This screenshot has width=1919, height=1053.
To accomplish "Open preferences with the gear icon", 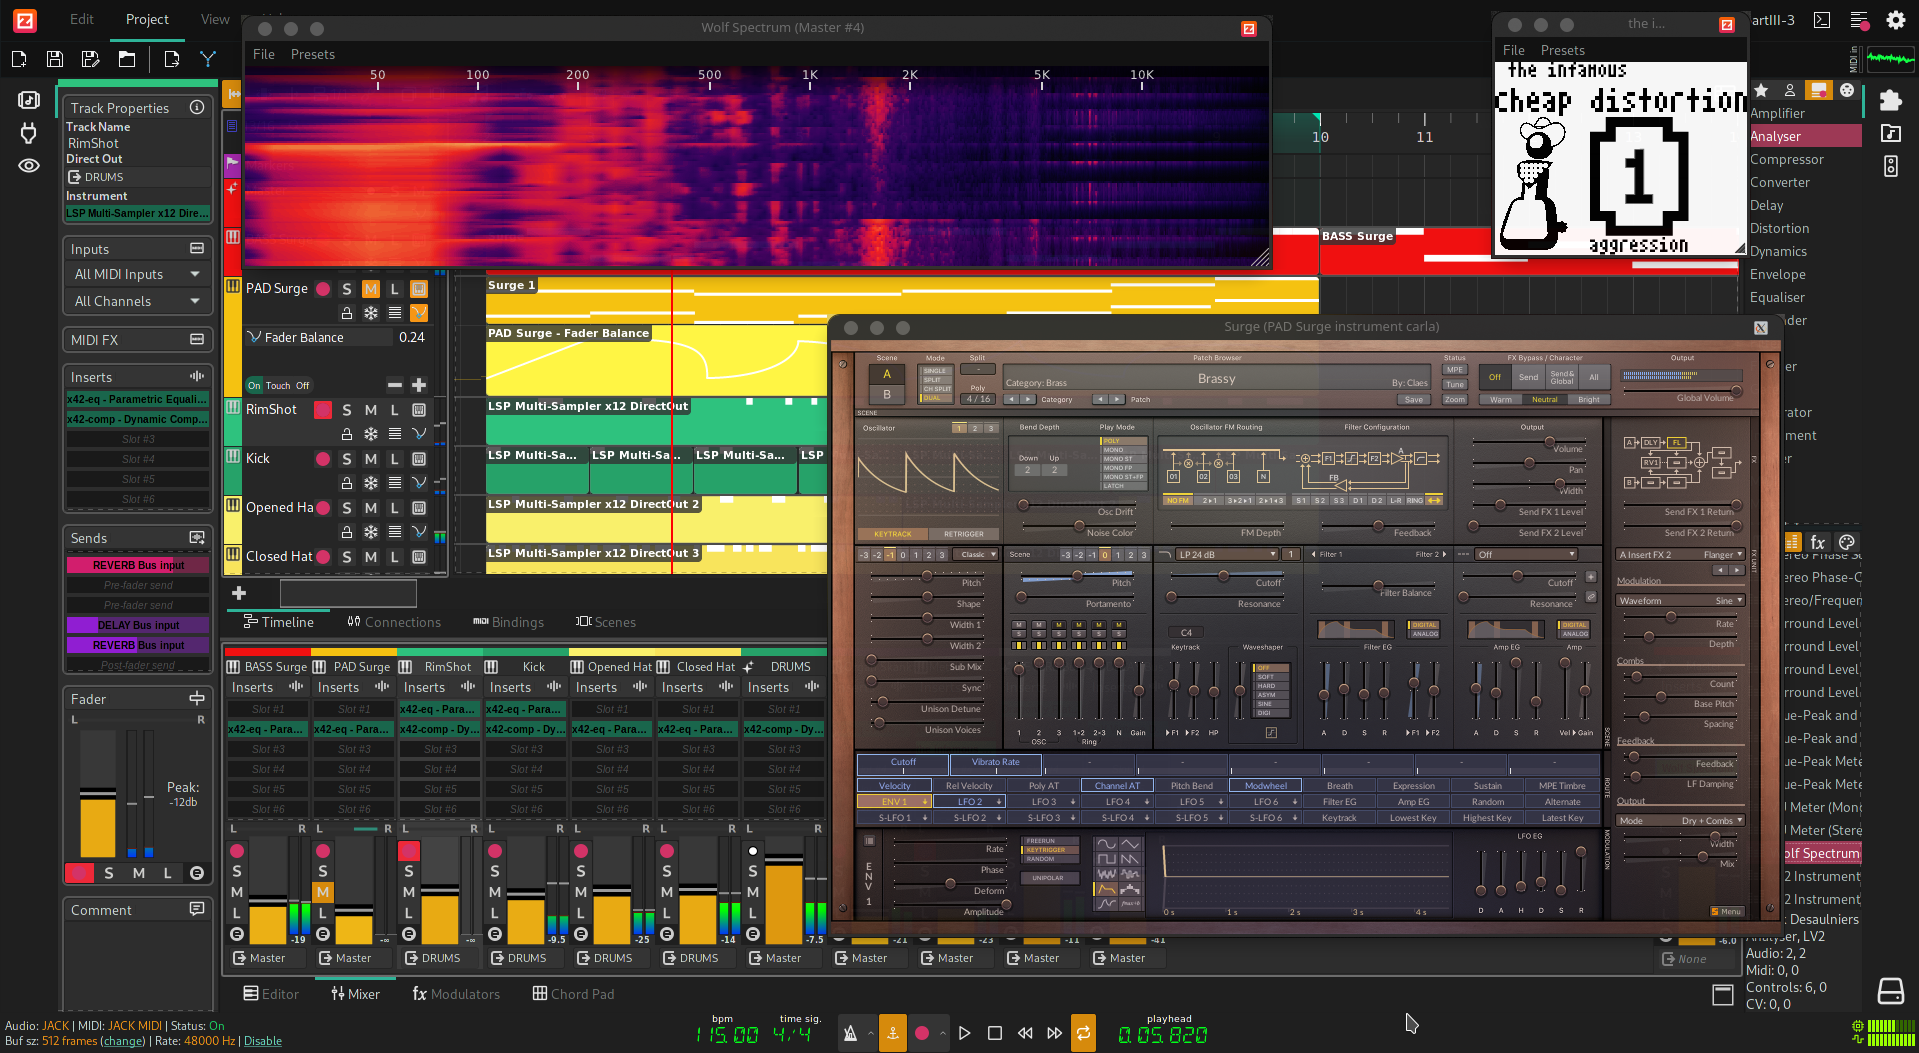I will 1895,20.
